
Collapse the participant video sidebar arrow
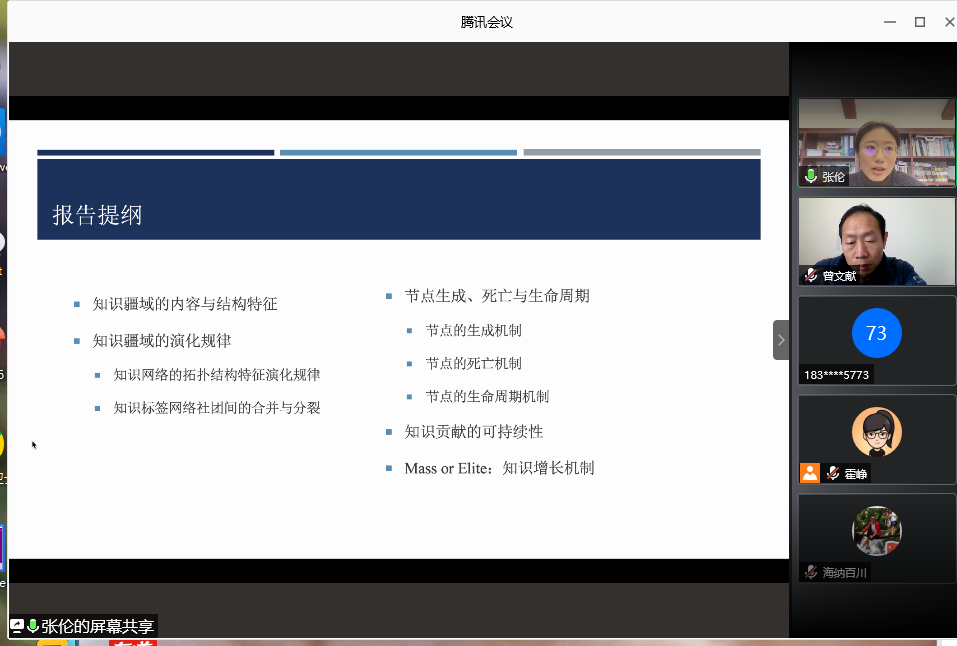point(781,340)
